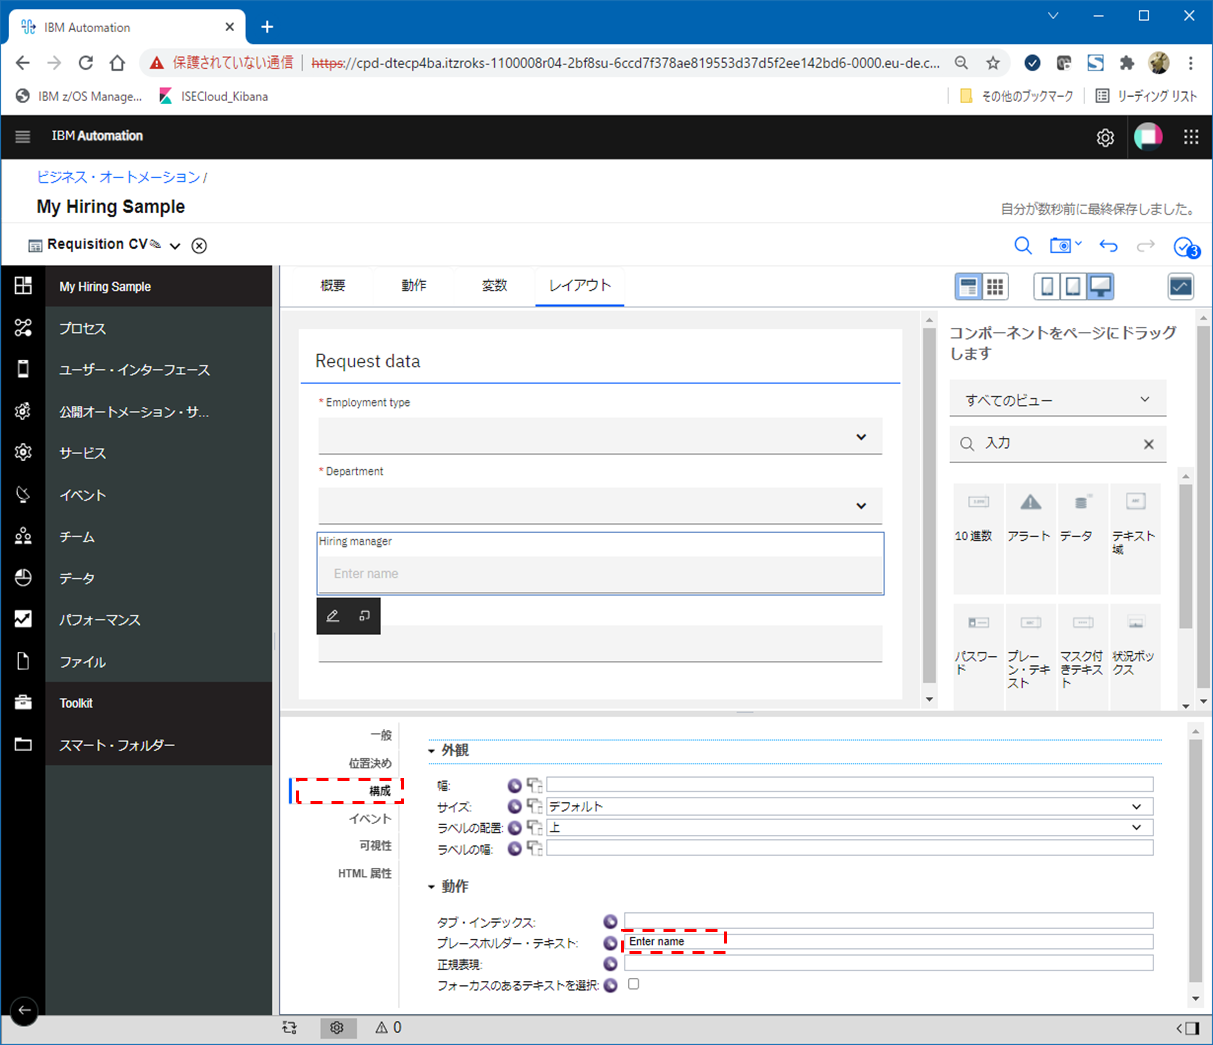Switch to the 動作 tab

414,286
